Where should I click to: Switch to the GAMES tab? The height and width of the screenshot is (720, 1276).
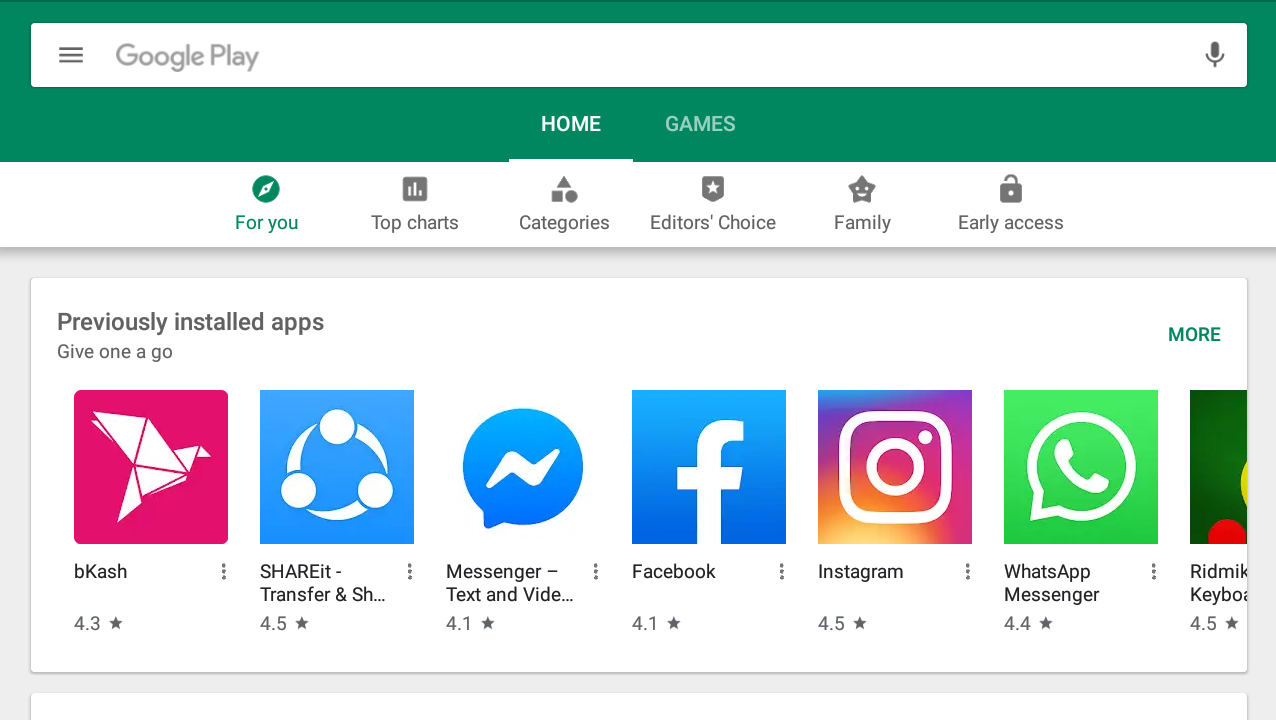(x=700, y=124)
